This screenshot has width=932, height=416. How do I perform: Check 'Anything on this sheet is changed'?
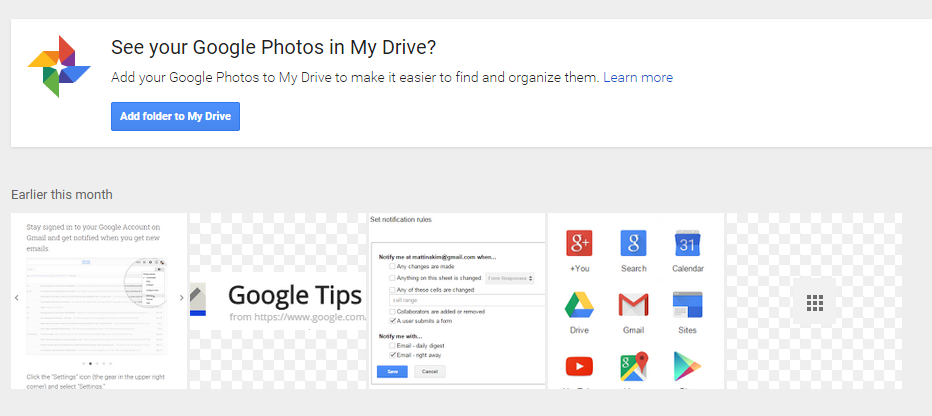pos(392,278)
